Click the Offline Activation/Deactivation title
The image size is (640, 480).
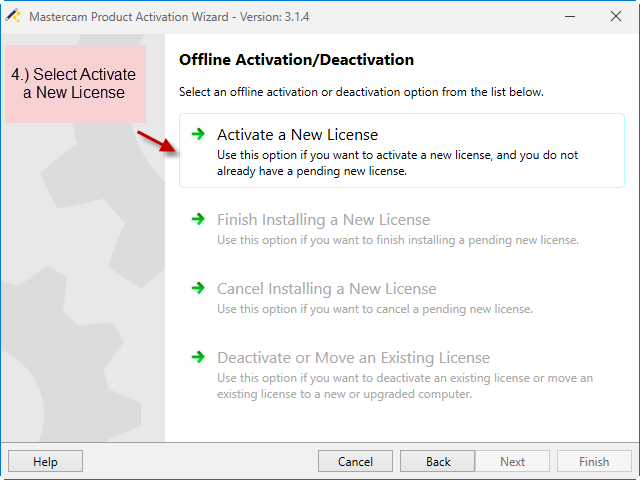pyautogui.click(x=296, y=60)
